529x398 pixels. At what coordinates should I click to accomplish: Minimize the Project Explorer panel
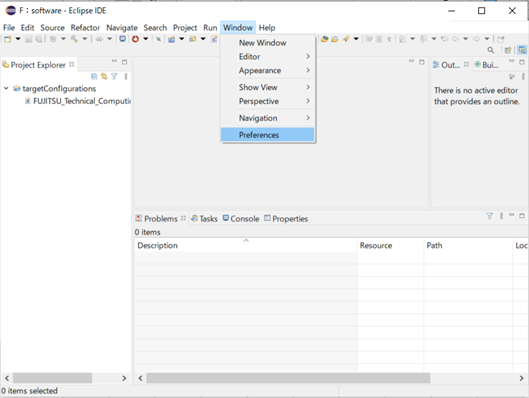tap(114, 61)
